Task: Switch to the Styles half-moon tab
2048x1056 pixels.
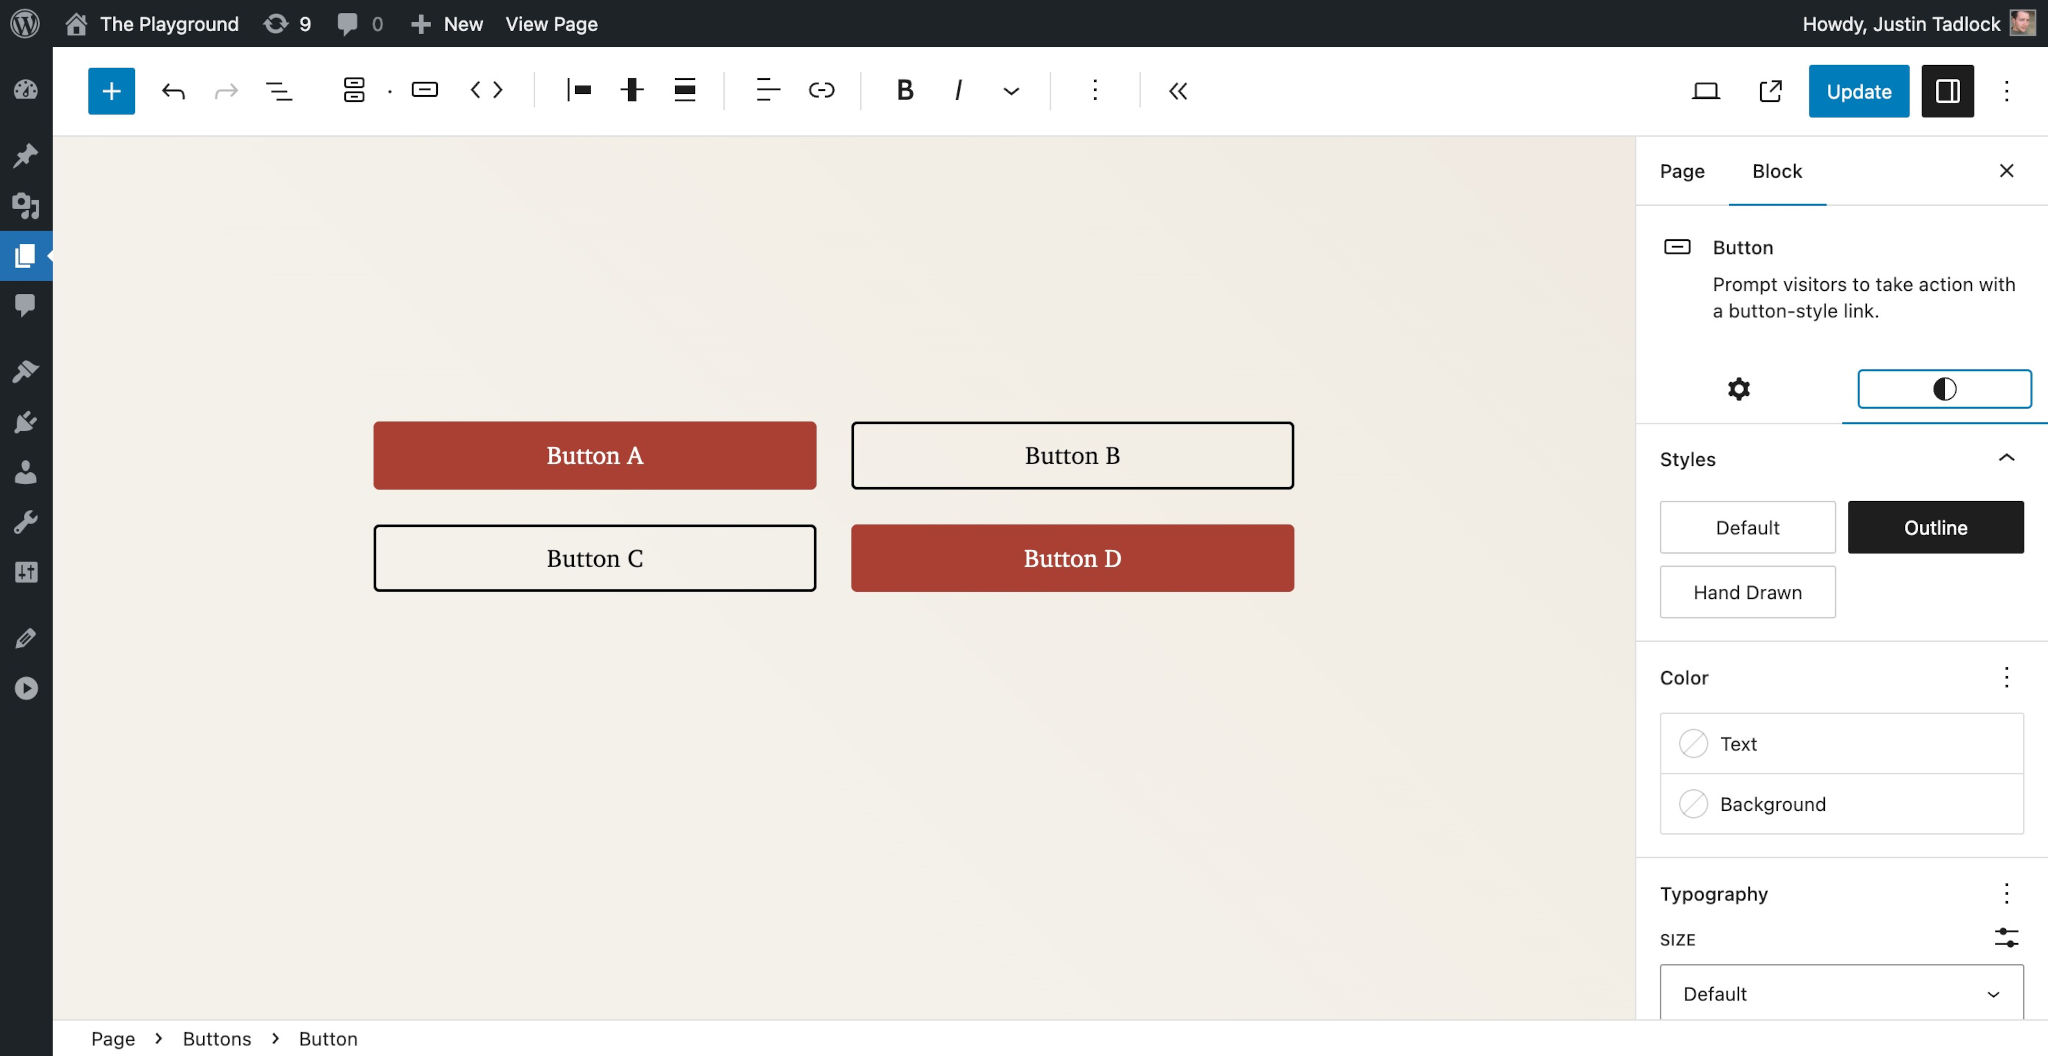Action: (x=1943, y=389)
